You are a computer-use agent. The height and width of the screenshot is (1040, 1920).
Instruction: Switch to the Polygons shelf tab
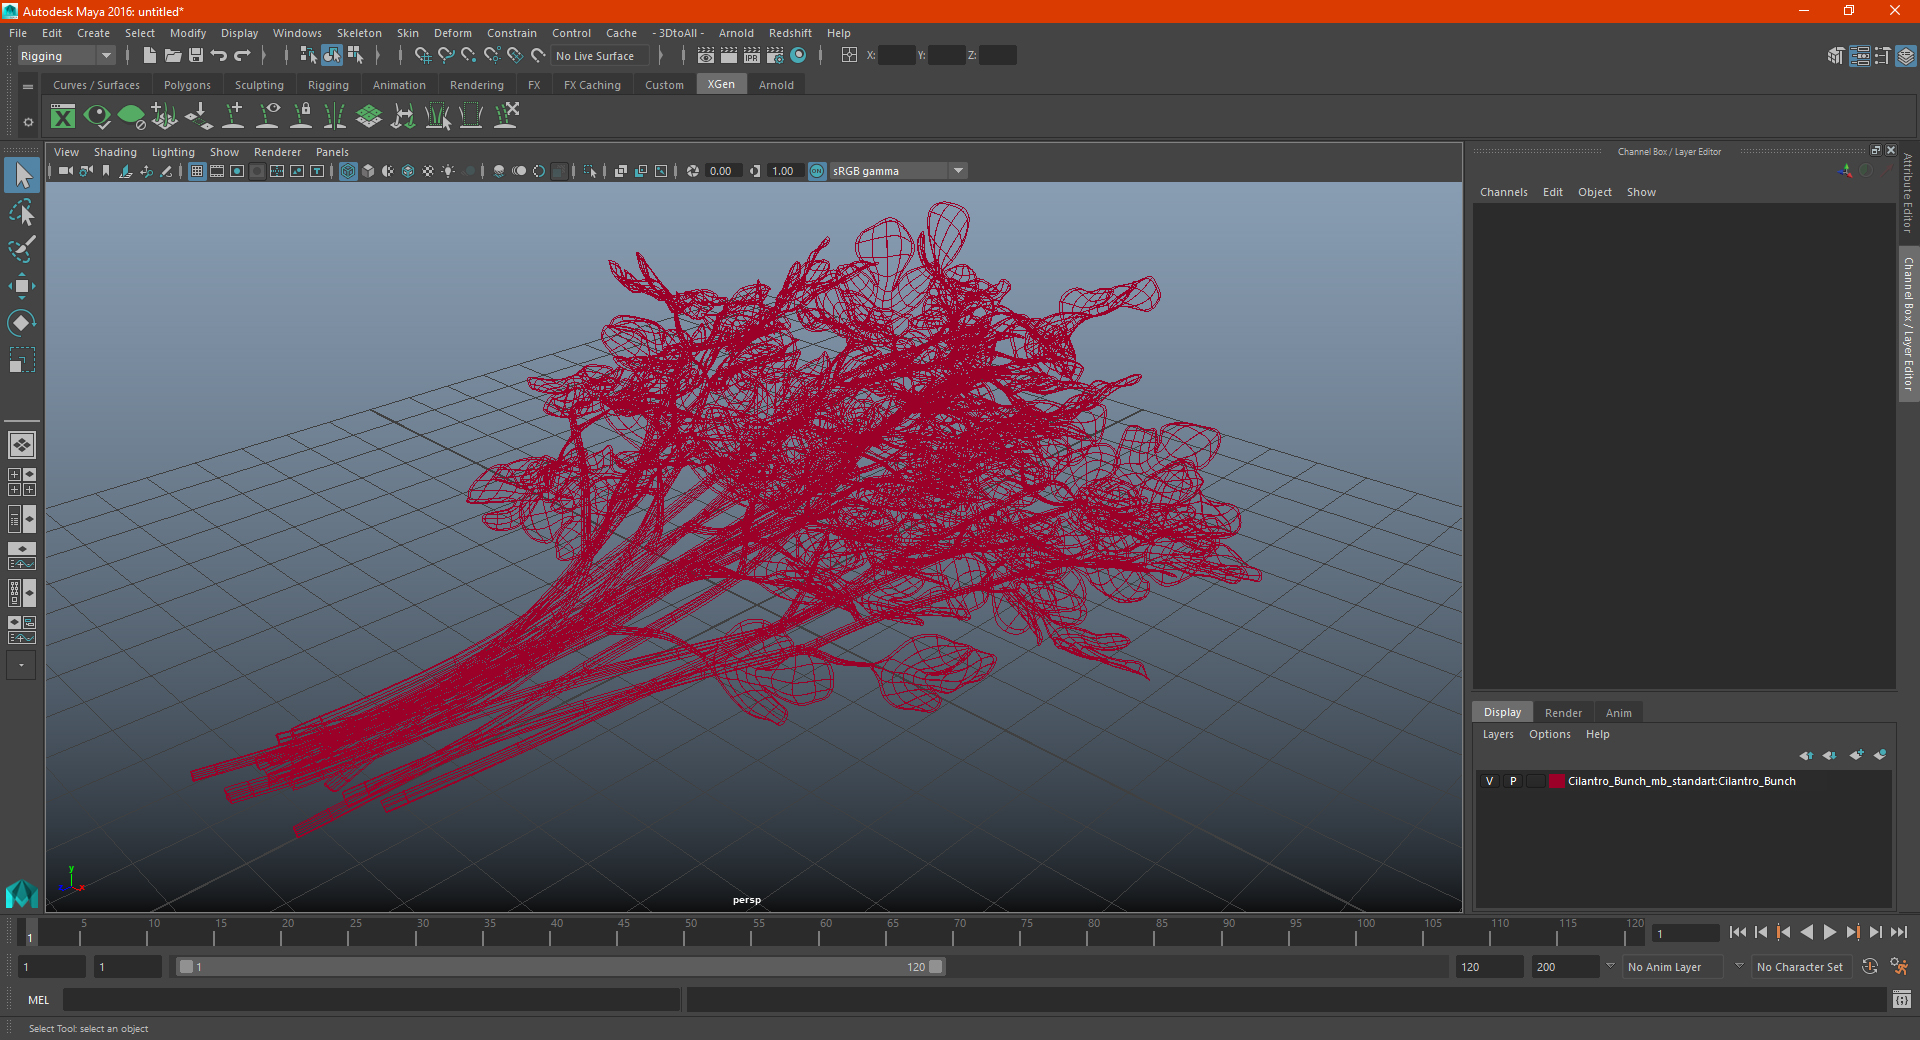point(187,85)
